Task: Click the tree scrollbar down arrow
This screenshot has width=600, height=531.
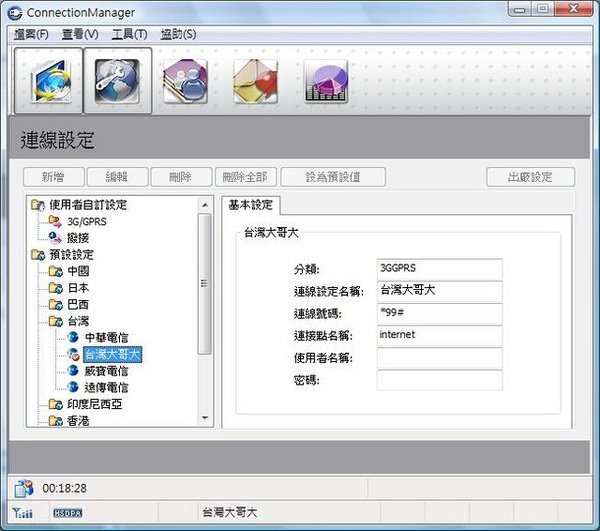Action: click(x=205, y=418)
